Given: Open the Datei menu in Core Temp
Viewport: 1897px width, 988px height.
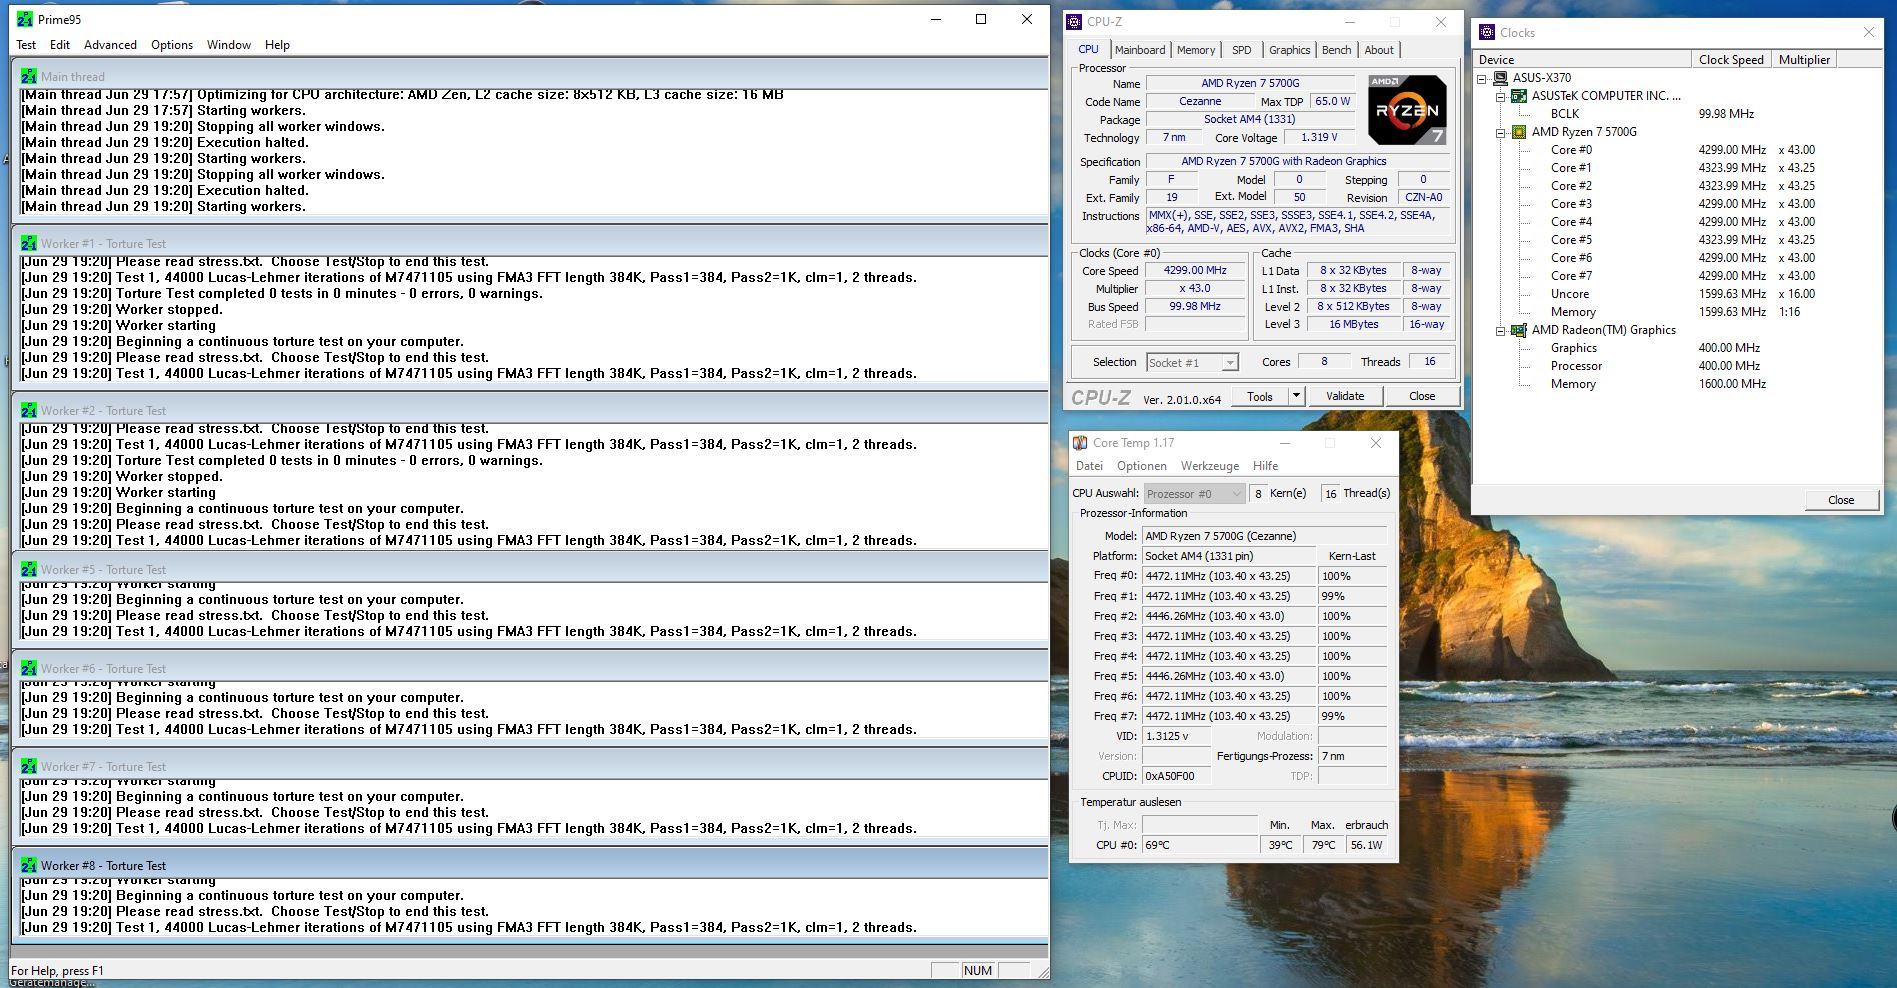Looking at the screenshot, I should [1089, 466].
